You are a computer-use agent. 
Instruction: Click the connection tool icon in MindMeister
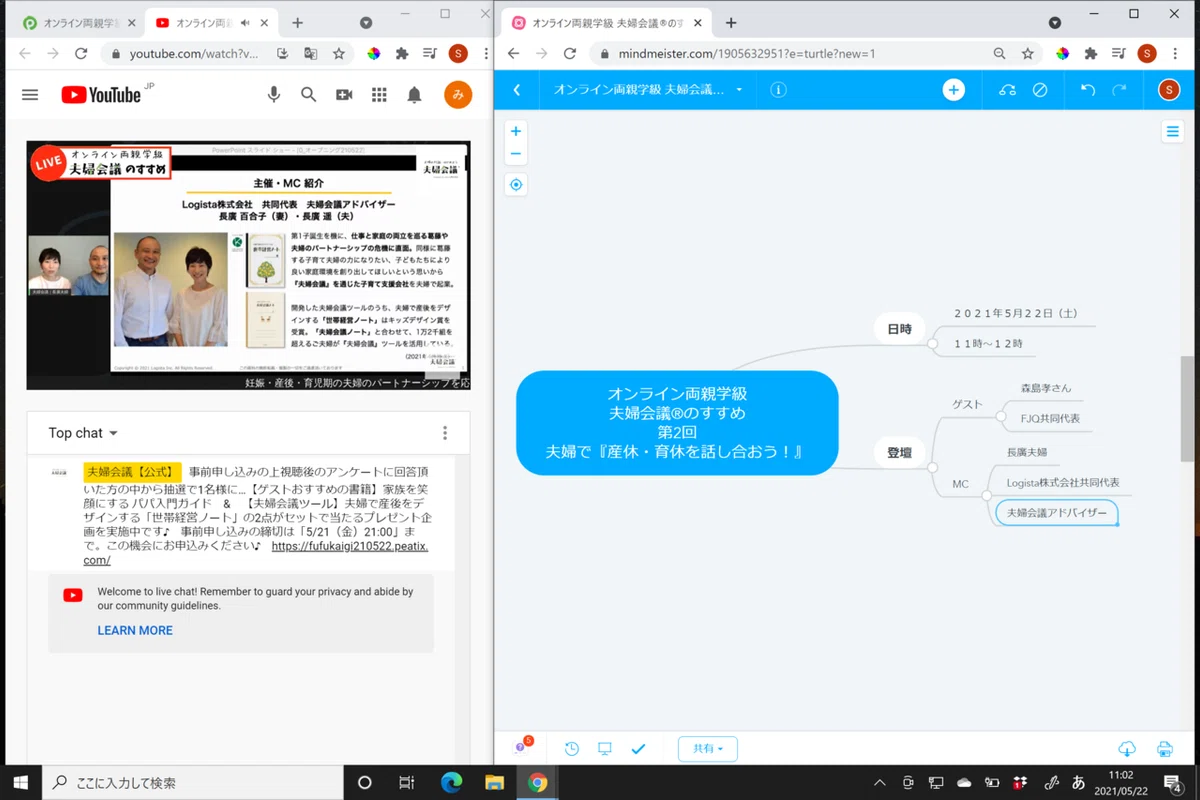click(x=1007, y=90)
